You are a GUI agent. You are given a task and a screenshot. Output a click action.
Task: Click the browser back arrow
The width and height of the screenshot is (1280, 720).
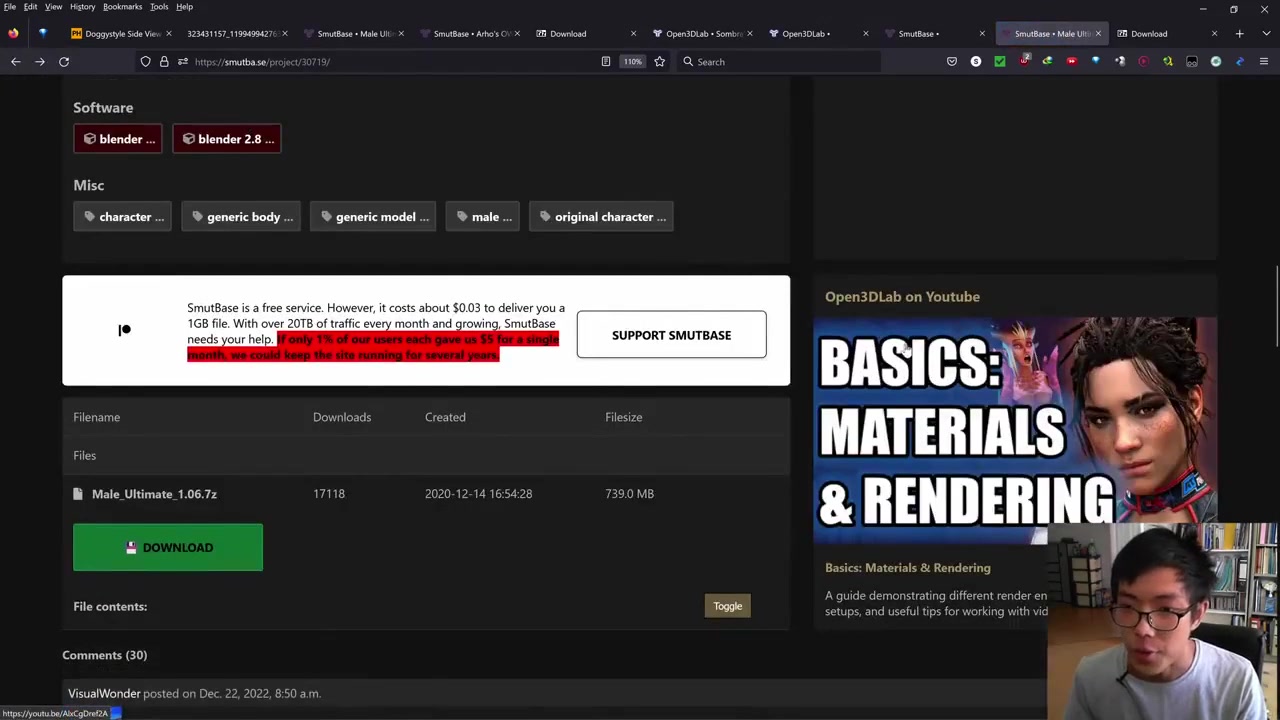tap(16, 62)
